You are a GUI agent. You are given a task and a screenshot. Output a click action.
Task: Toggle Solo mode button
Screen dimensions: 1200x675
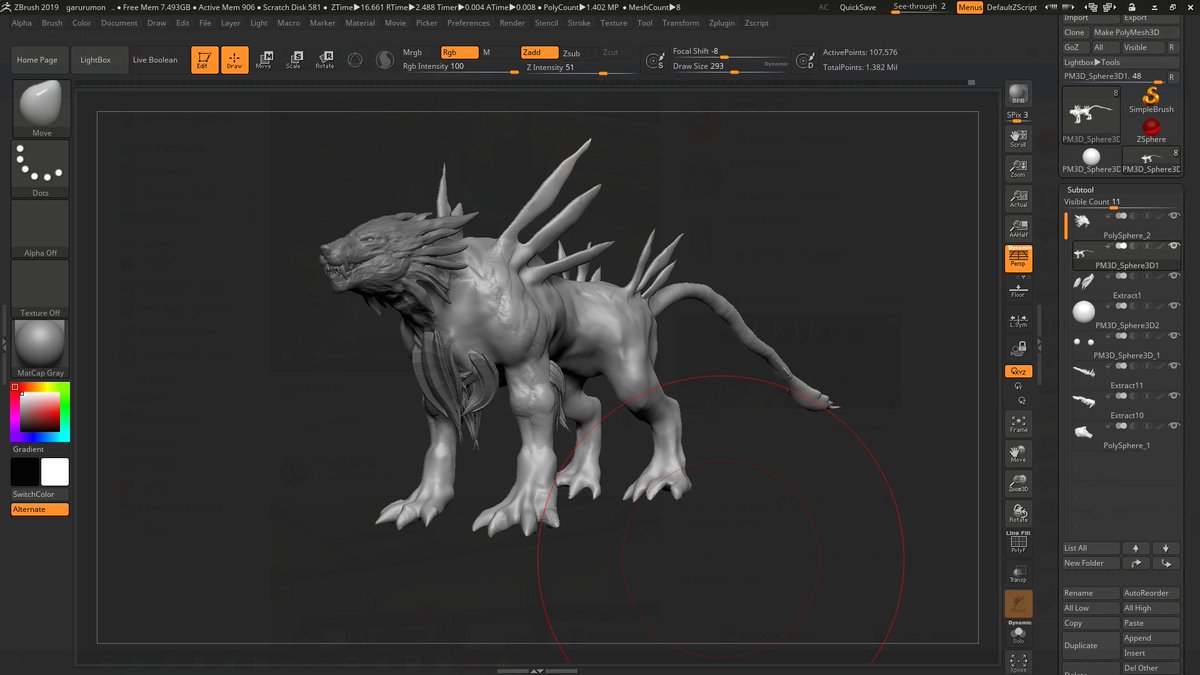point(1018,634)
